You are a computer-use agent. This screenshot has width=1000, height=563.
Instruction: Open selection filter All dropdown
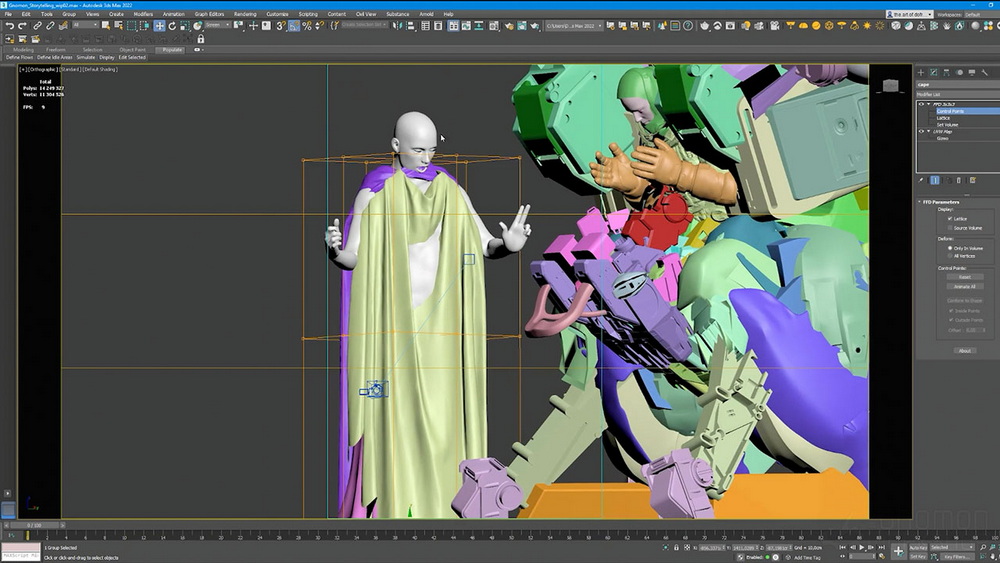point(85,26)
